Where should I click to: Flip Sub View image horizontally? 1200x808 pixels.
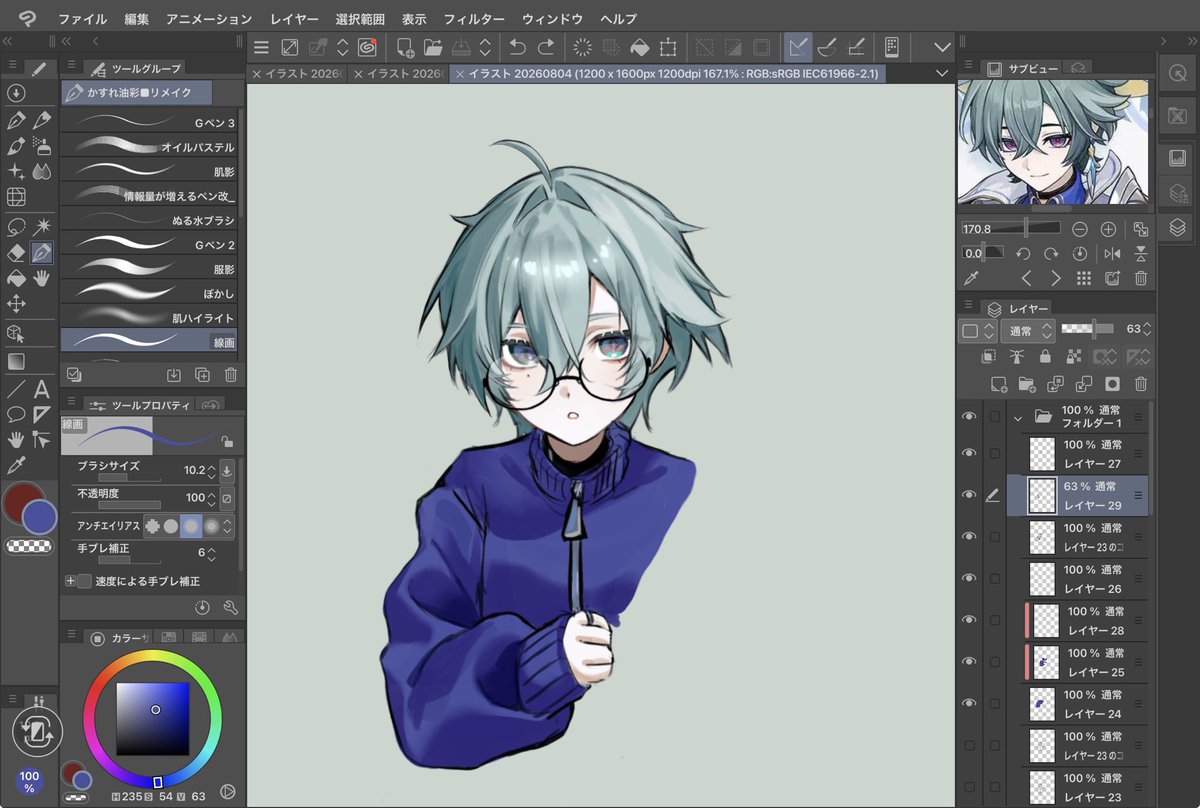pos(1113,254)
